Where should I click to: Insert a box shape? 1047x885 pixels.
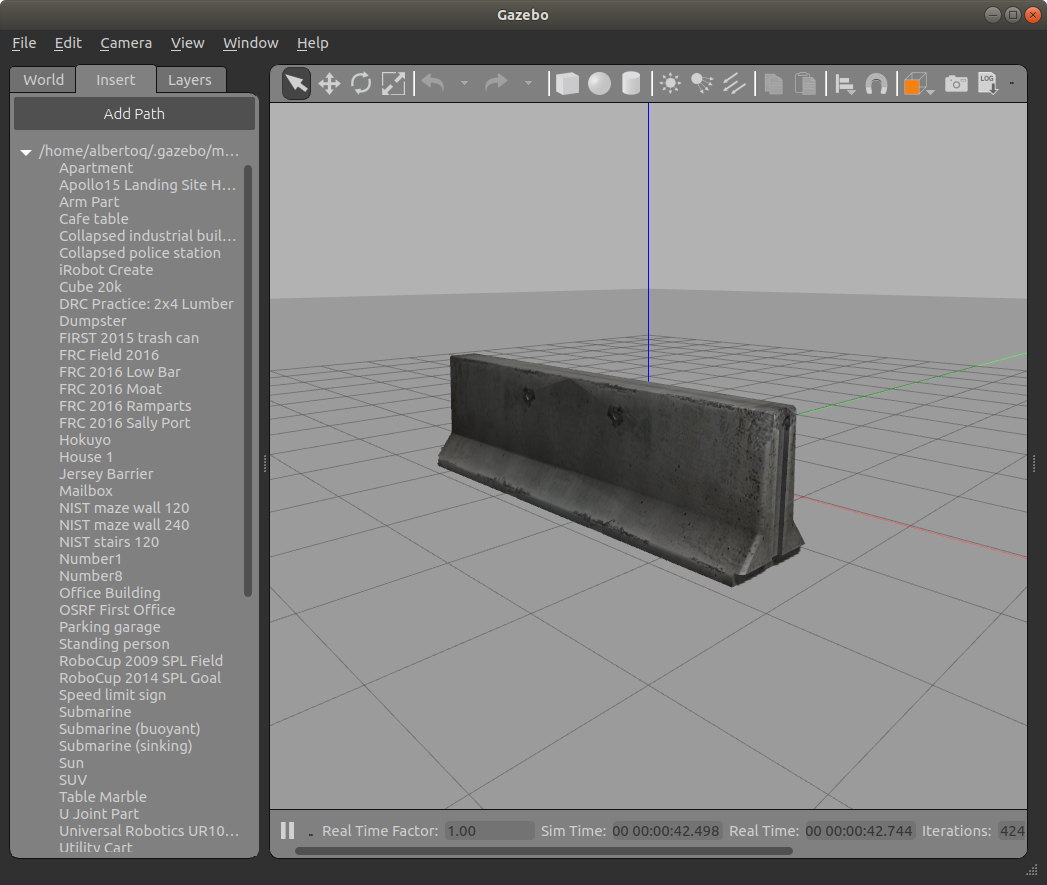pos(568,83)
